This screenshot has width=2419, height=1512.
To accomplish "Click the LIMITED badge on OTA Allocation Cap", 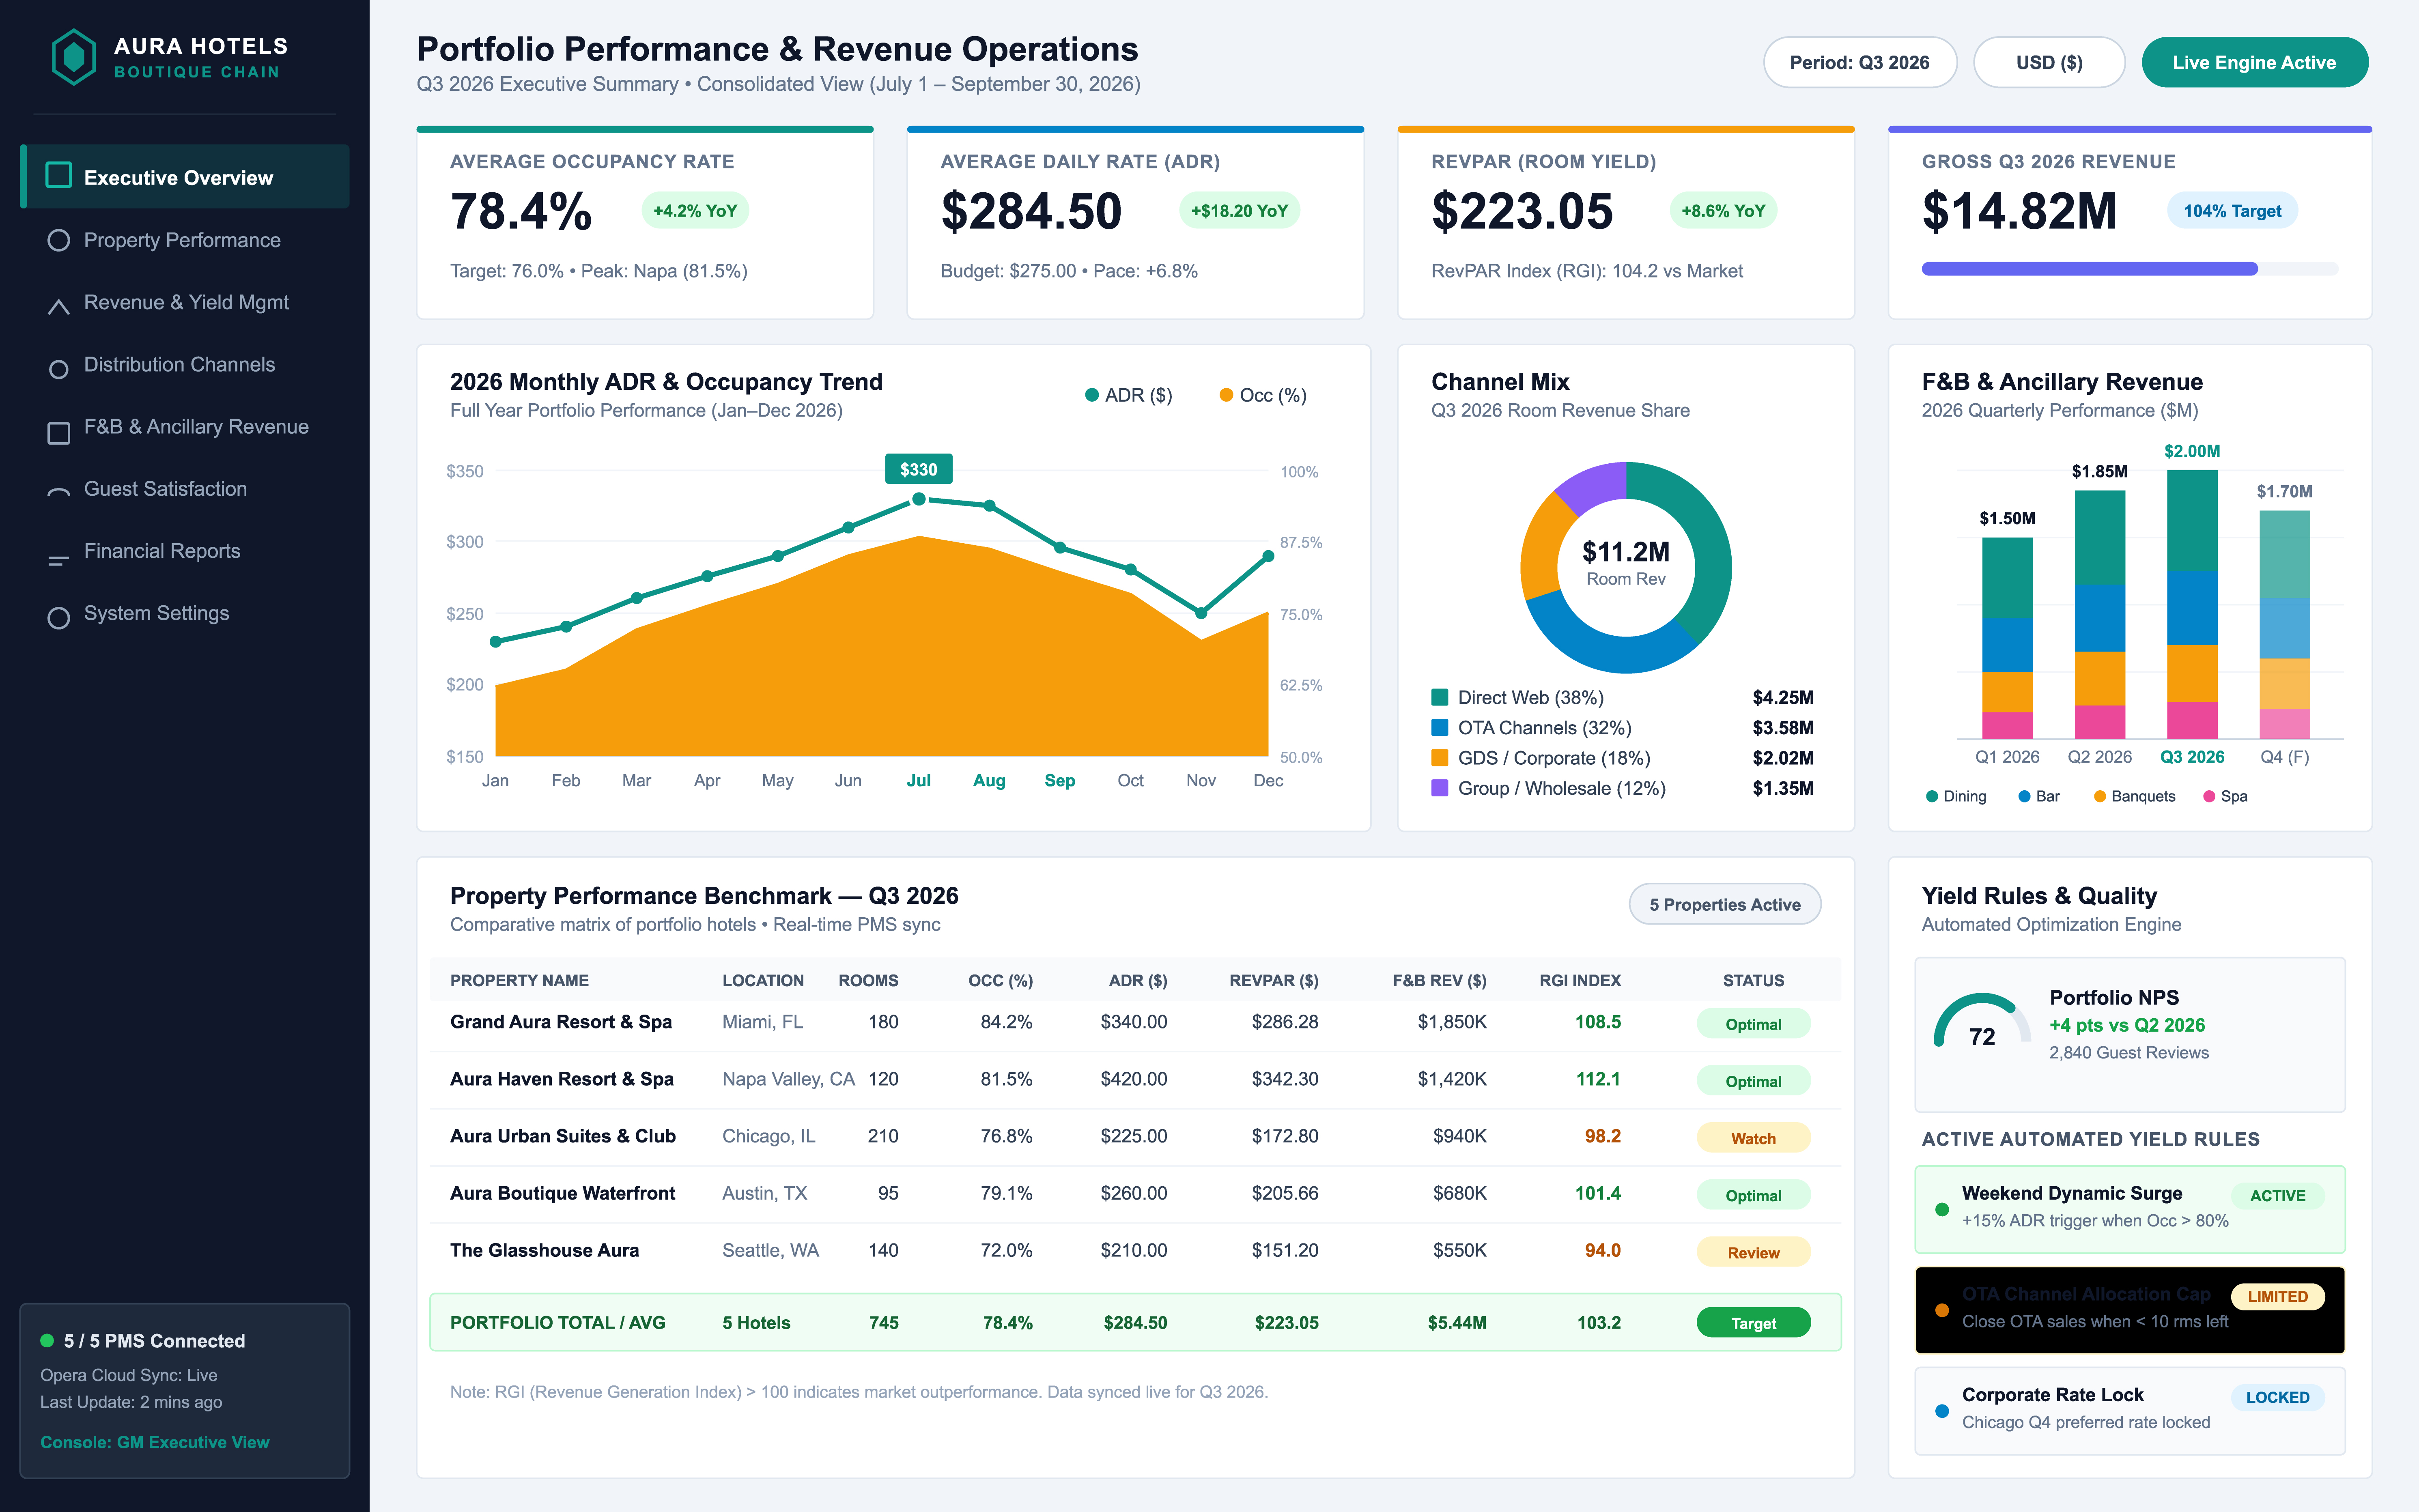I will point(2277,1296).
